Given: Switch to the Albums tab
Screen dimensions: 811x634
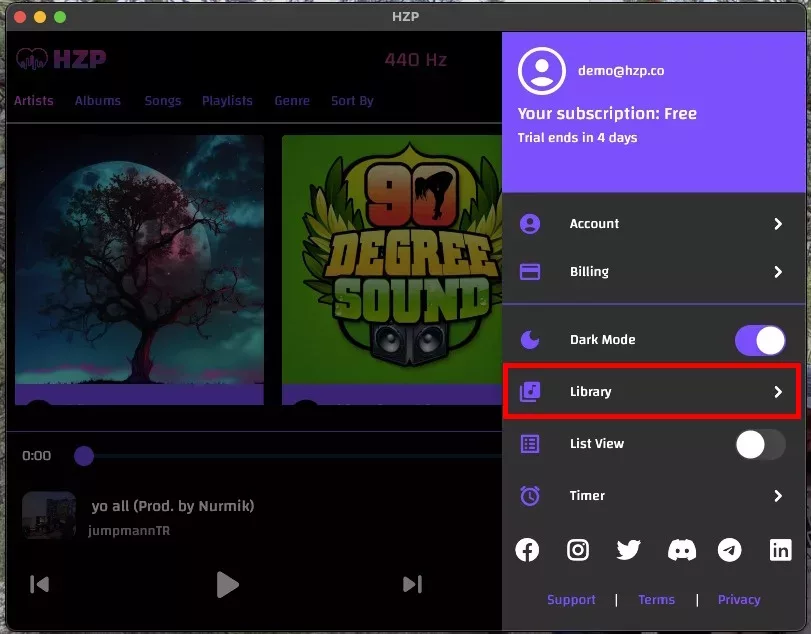Looking at the screenshot, I should [x=98, y=100].
